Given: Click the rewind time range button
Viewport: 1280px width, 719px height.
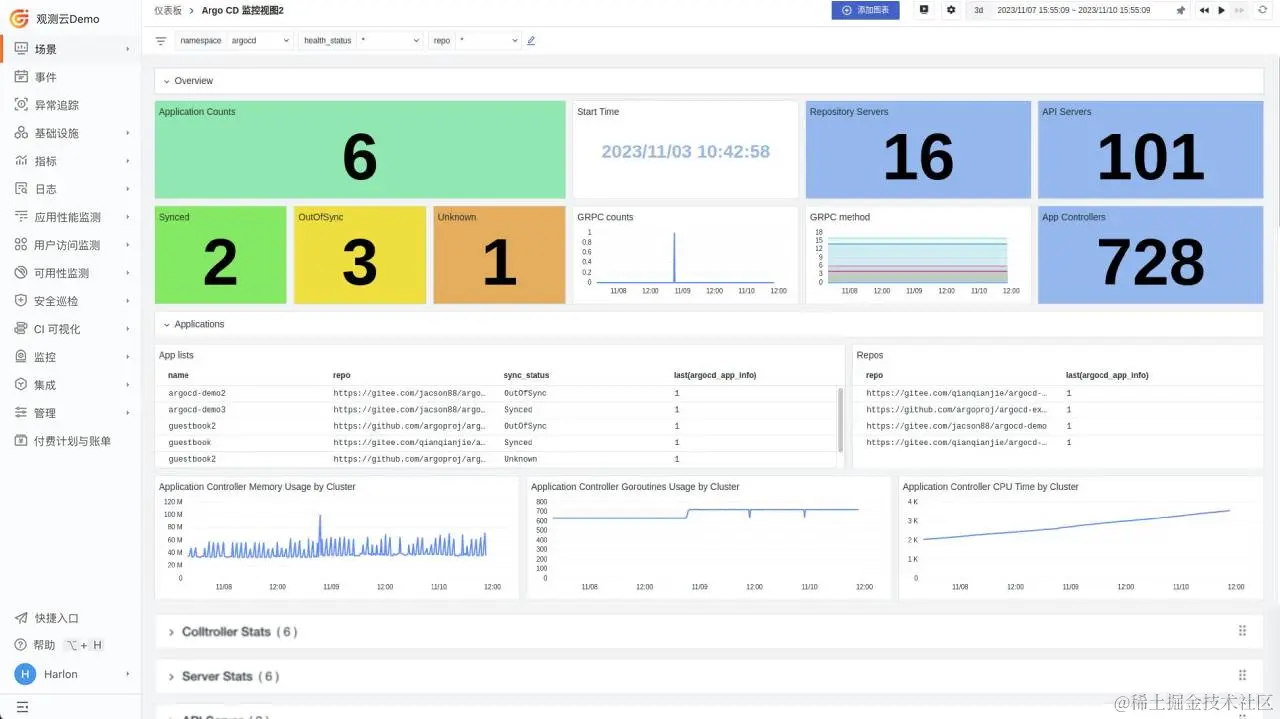Looking at the screenshot, I should pos(1204,10).
